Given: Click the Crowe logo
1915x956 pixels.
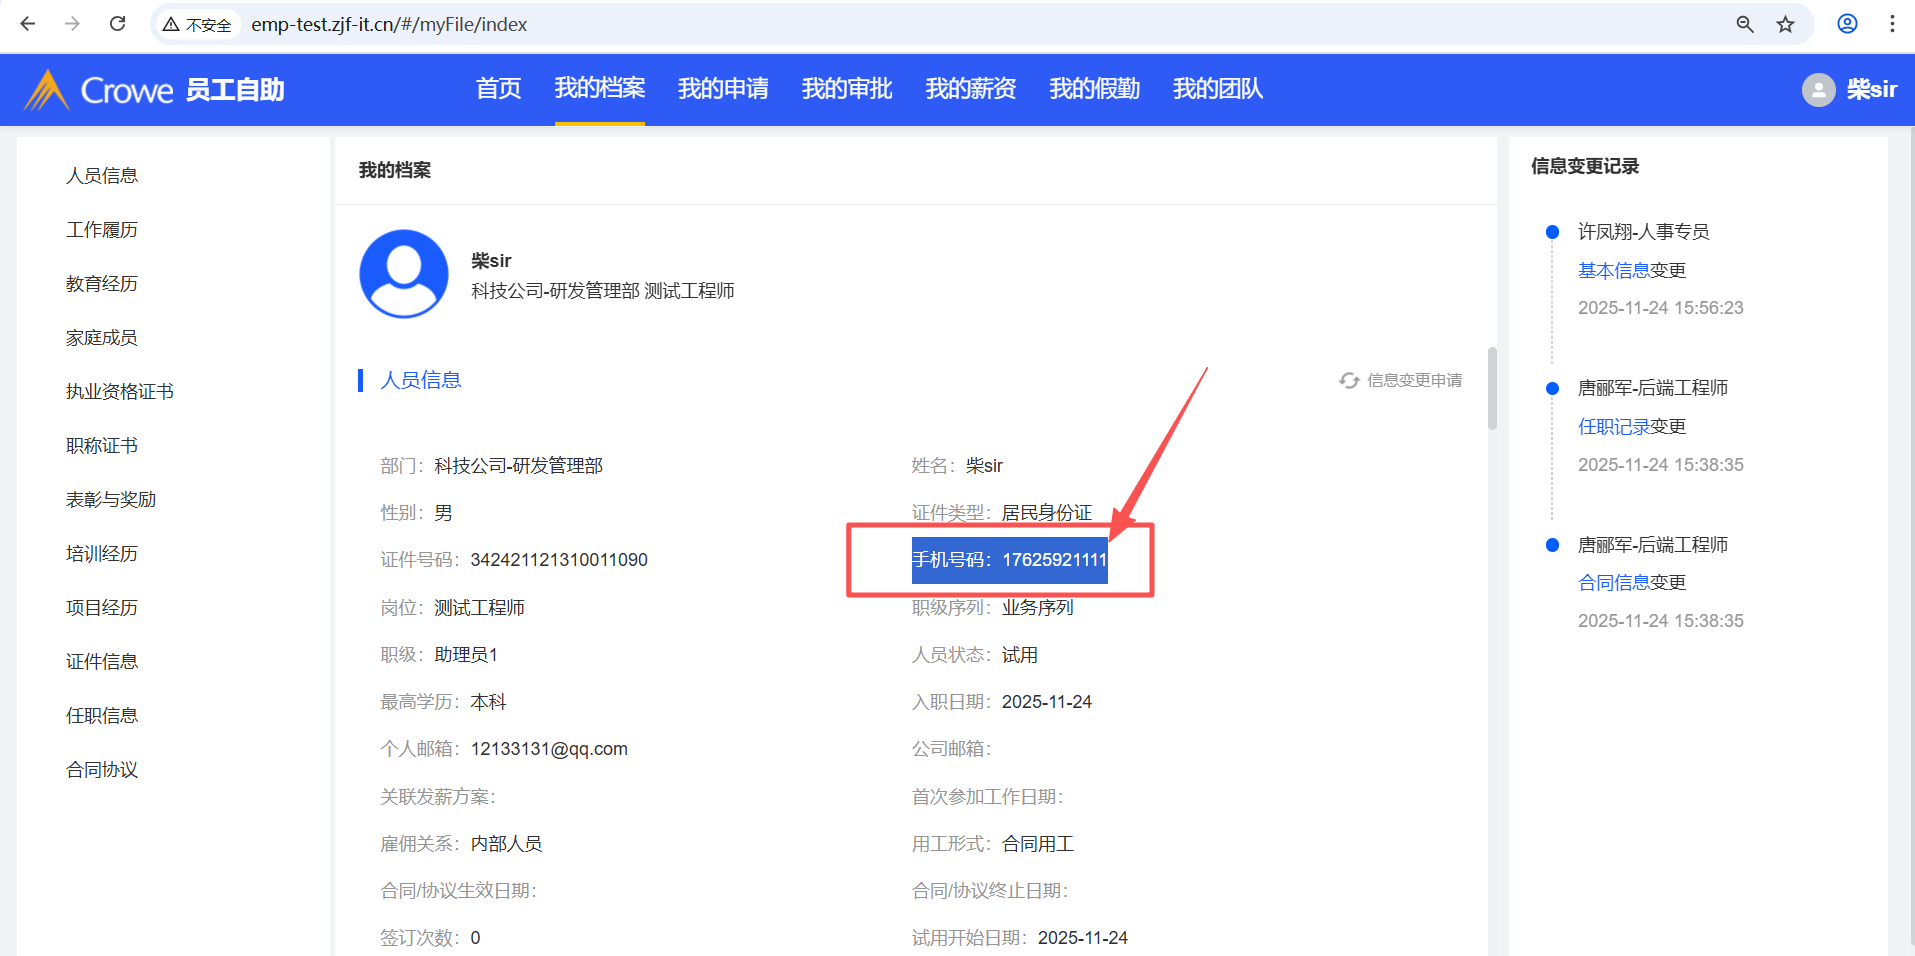Looking at the screenshot, I should [x=100, y=90].
